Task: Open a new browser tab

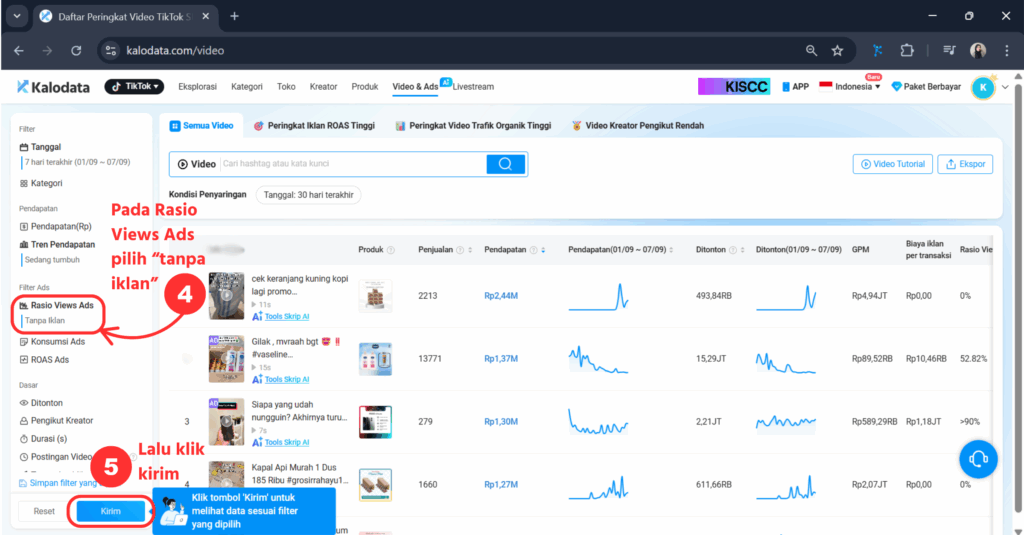Action: [234, 16]
